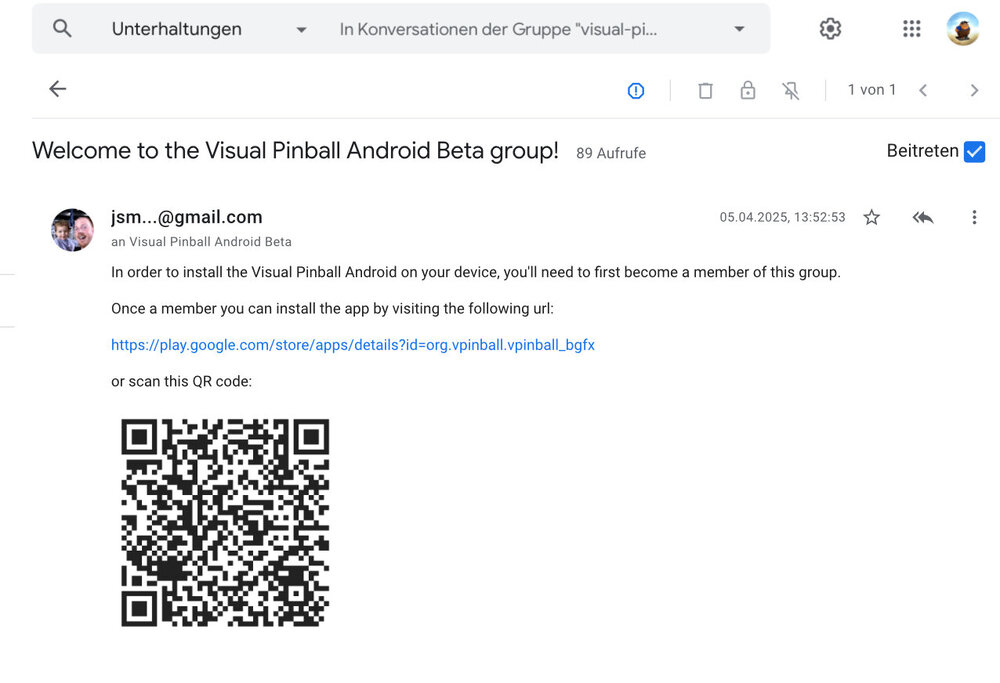Click the '89 Aufrufe' view count
Screen dimensions: 1000x683
point(611,153)
